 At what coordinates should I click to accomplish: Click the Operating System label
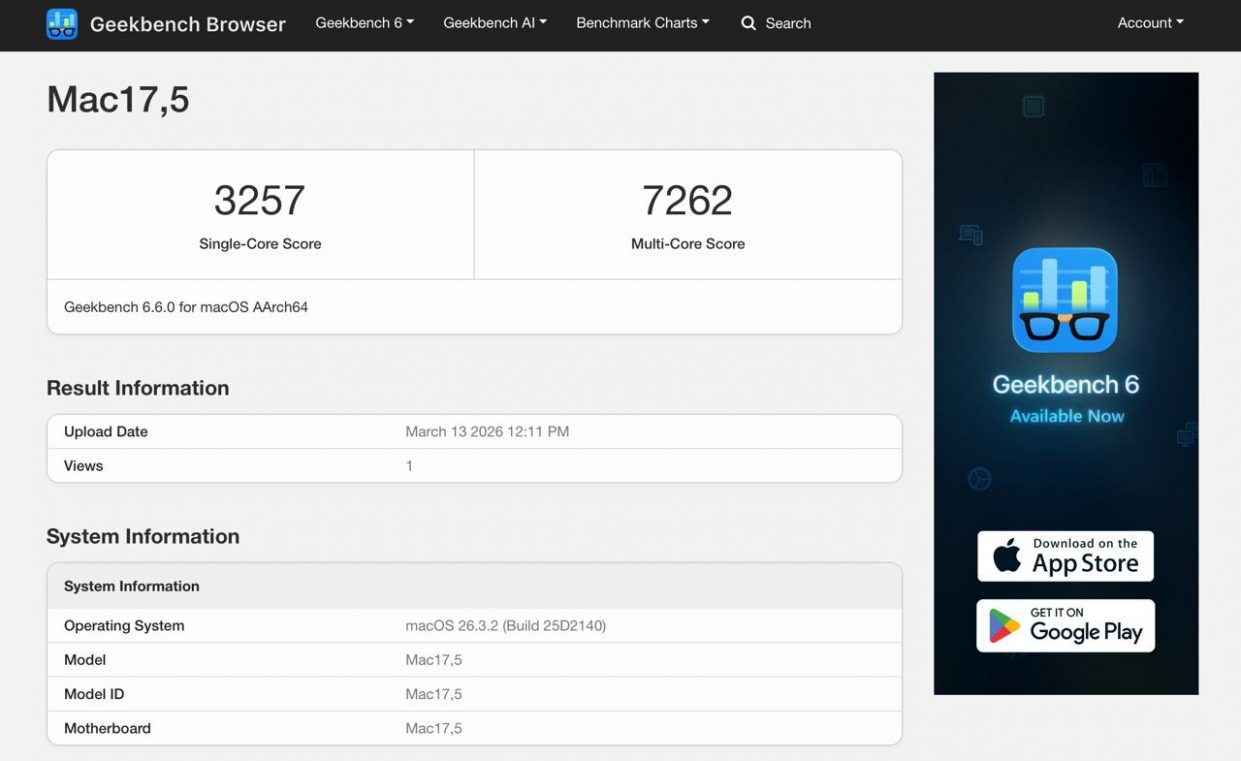click(124, 626)
